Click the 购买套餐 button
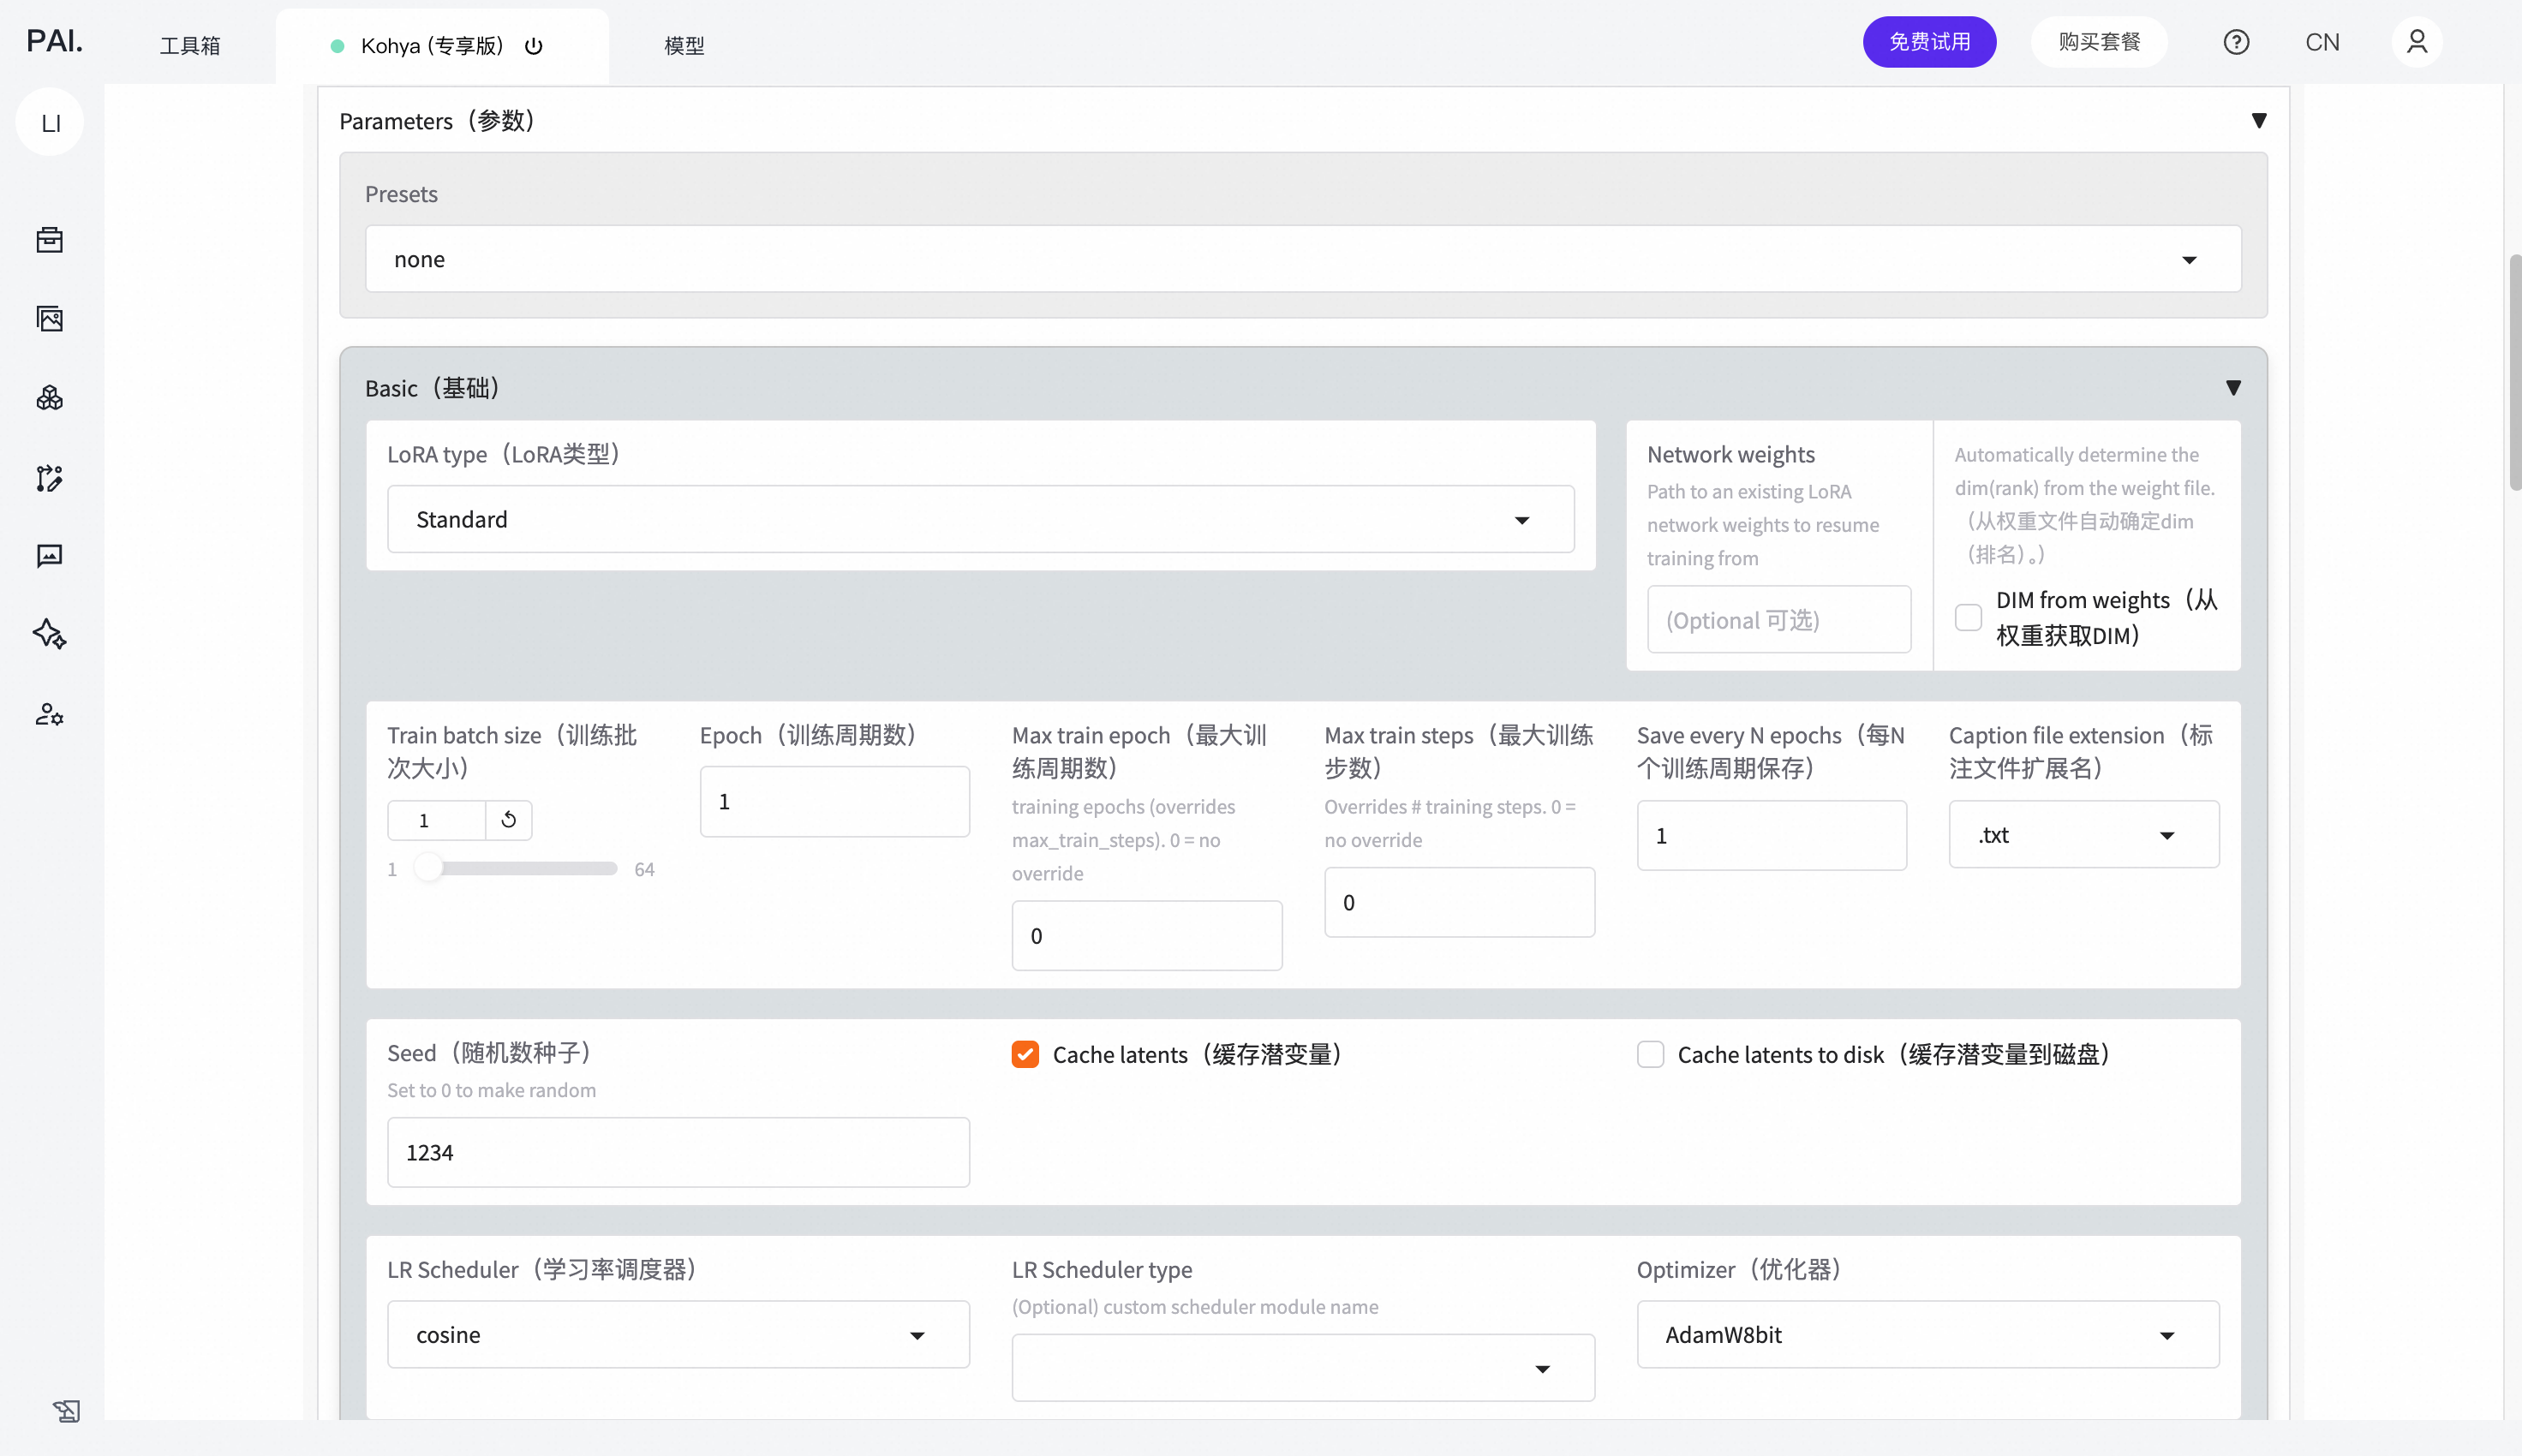Viewport: 2522px width, 1456px height. click(x=2098, y=42)
